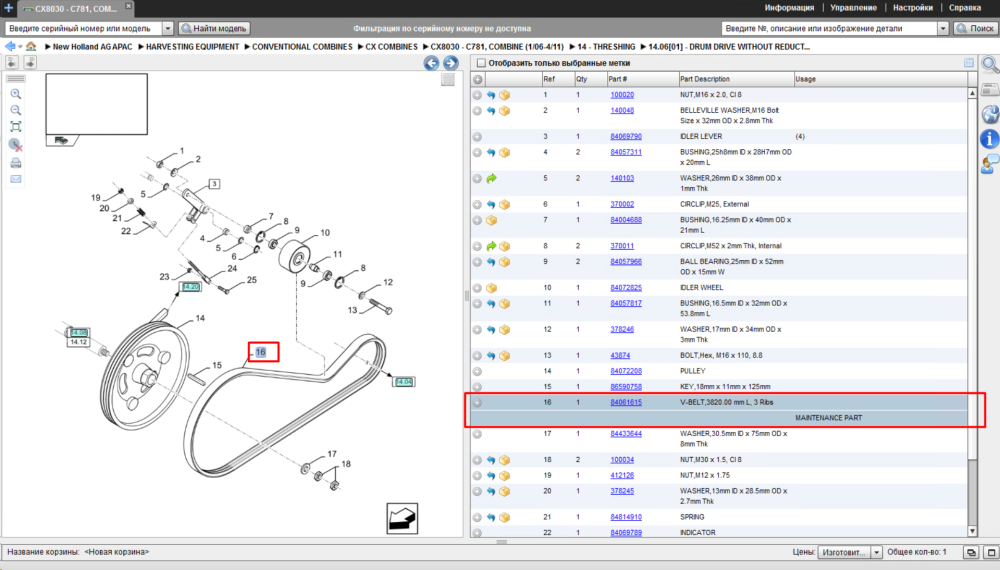Image resolution: width=1000 pixels, height=570 pixels.
Task: Open part search field dropdown arrow
Action: click(943, 28)
